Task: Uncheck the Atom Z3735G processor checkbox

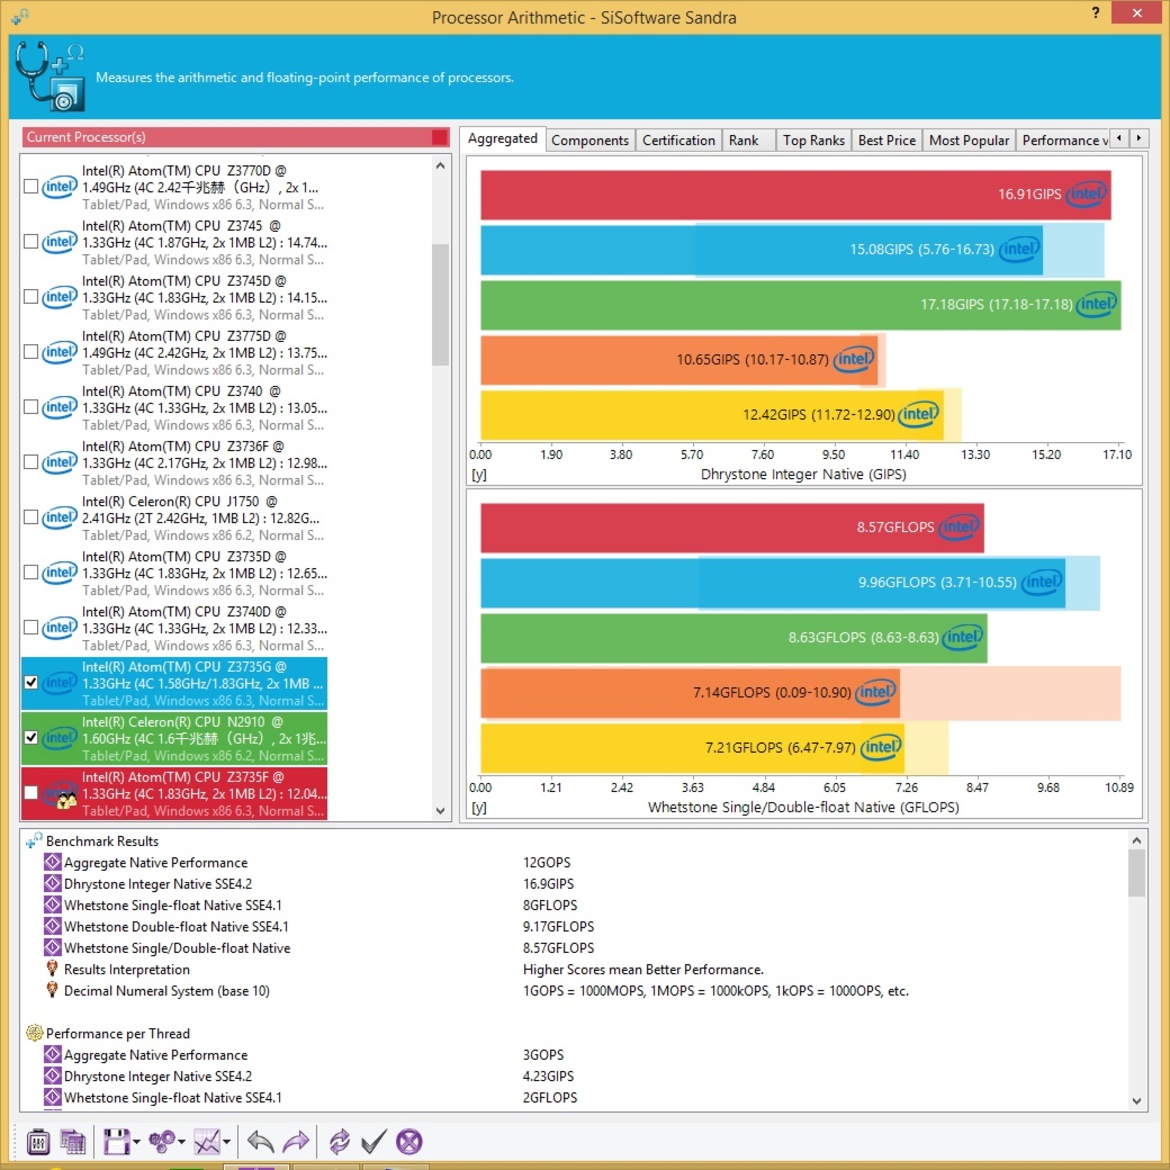Action: [31, 683]
